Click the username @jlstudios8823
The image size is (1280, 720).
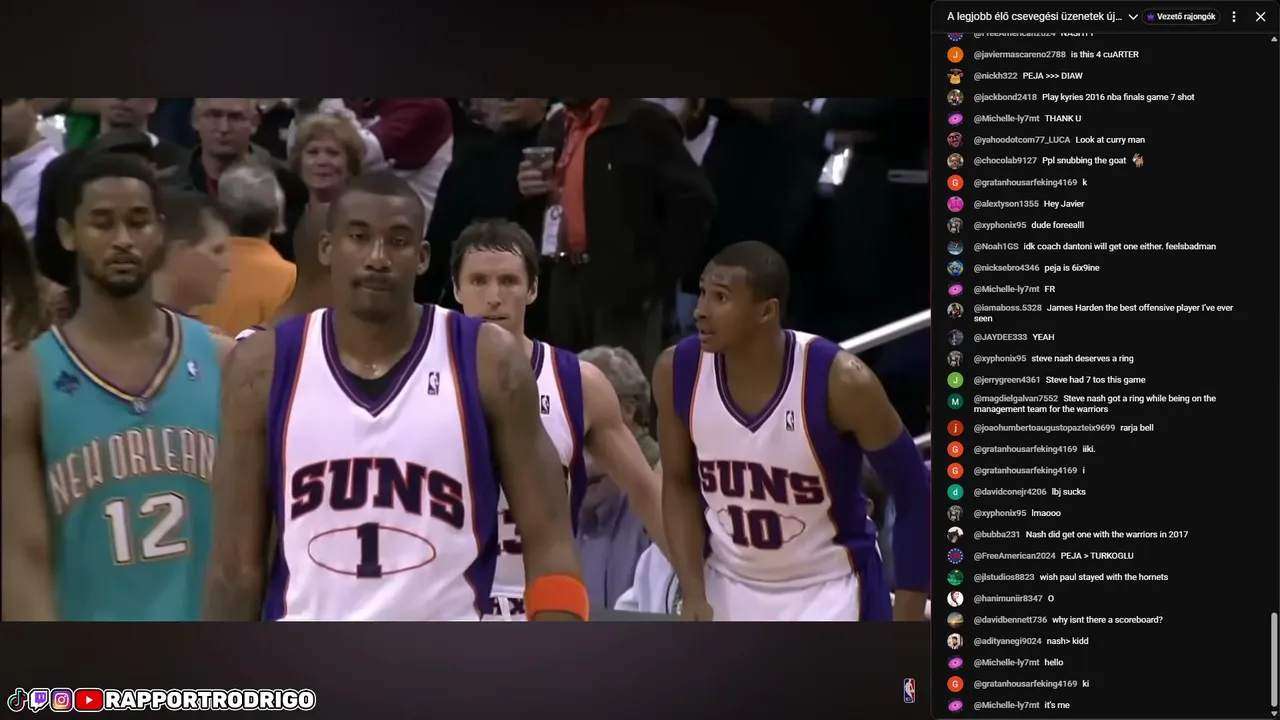tap(1004, 577)
